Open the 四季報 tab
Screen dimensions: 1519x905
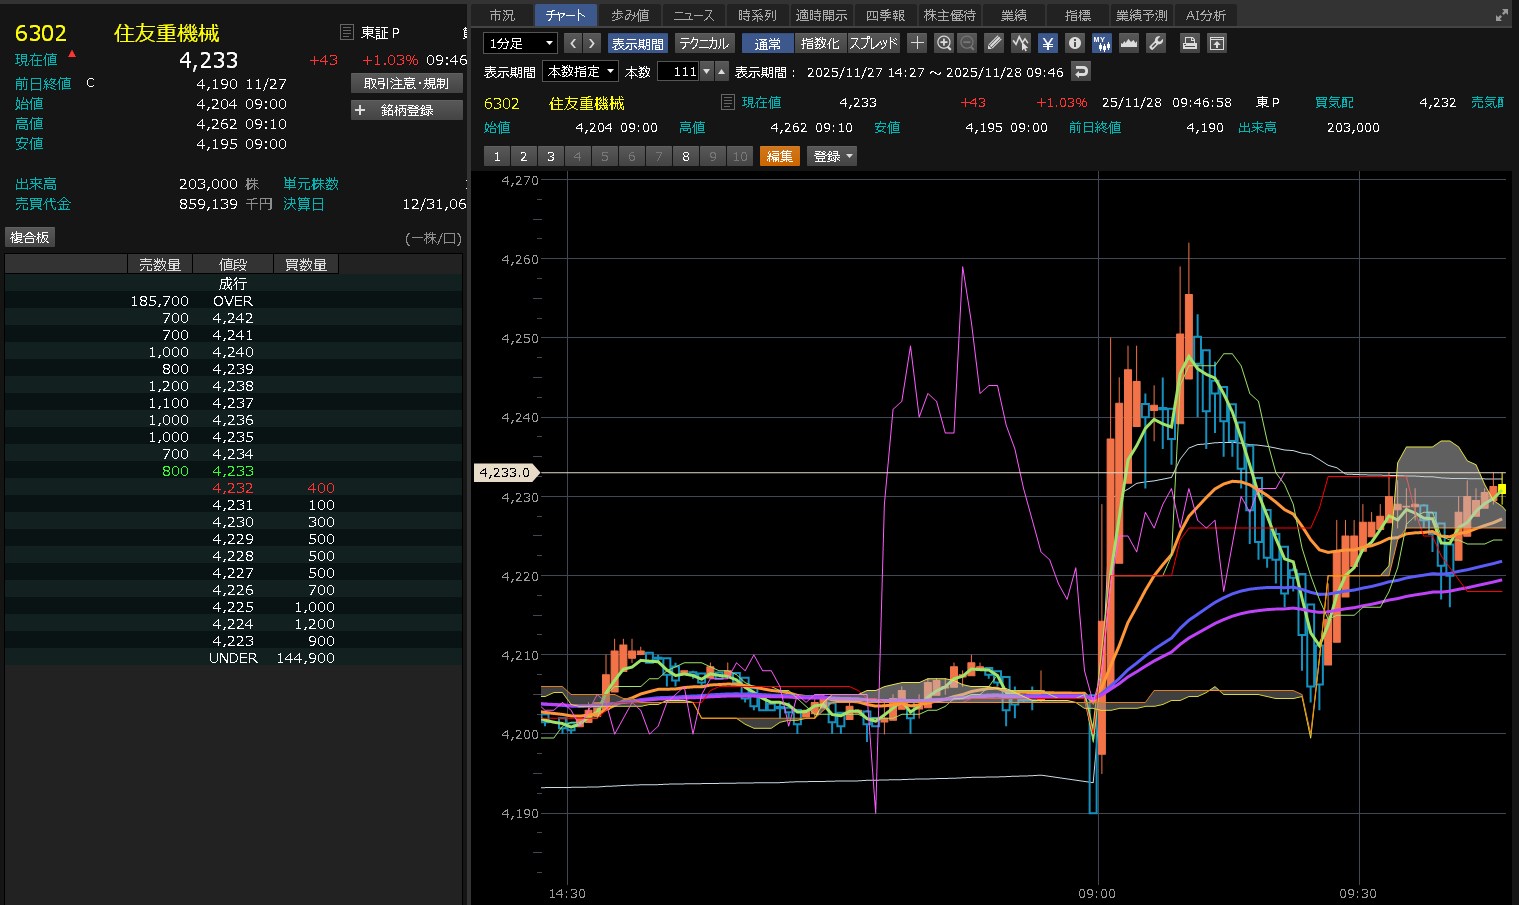pos(885,15)
